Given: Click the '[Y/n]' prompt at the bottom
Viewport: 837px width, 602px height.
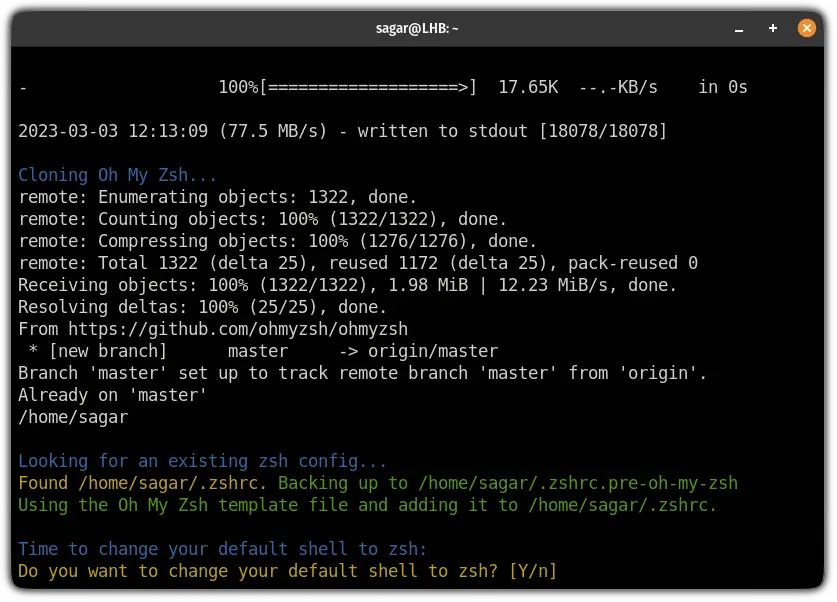Looking at the screenshot, I should point(533,571).
